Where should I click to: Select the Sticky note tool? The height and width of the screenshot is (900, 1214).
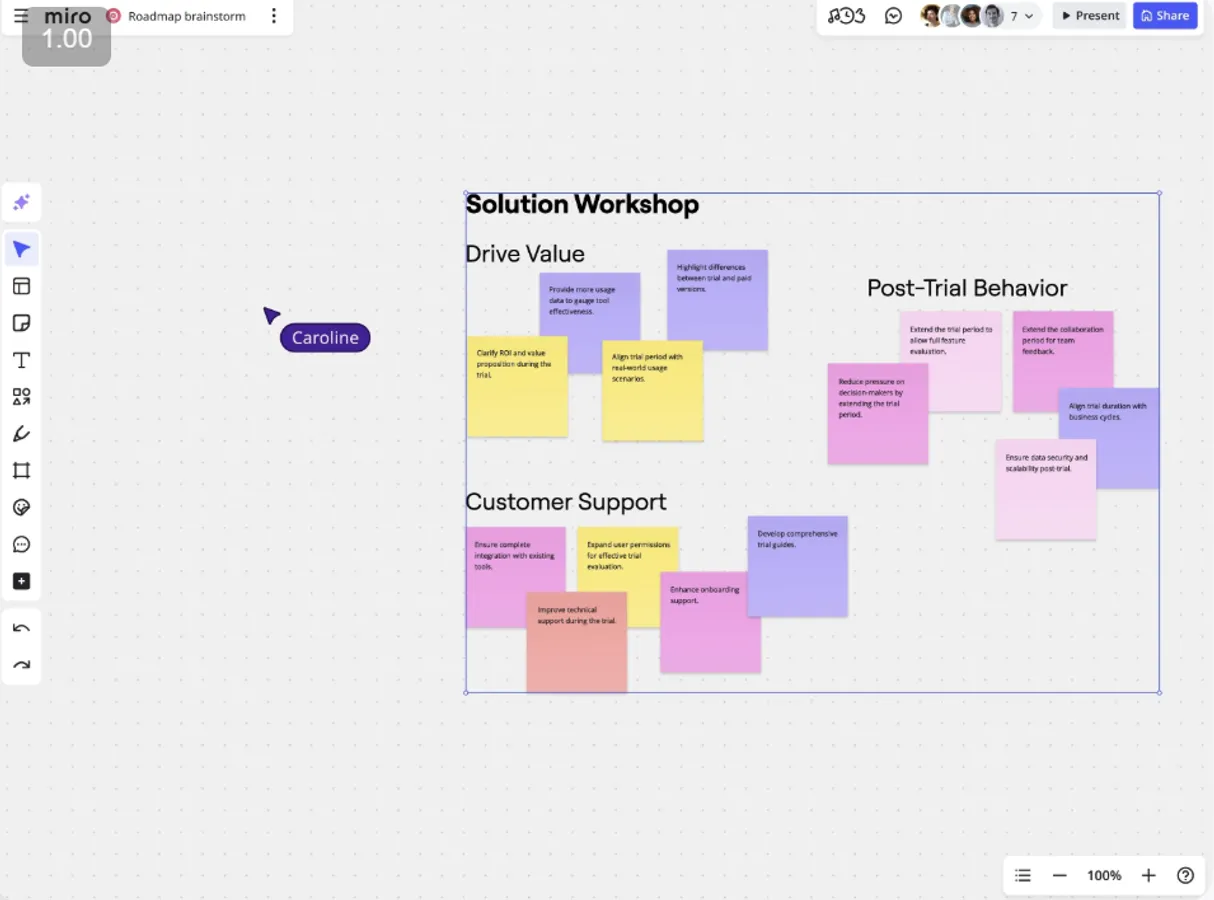point(21,323)
